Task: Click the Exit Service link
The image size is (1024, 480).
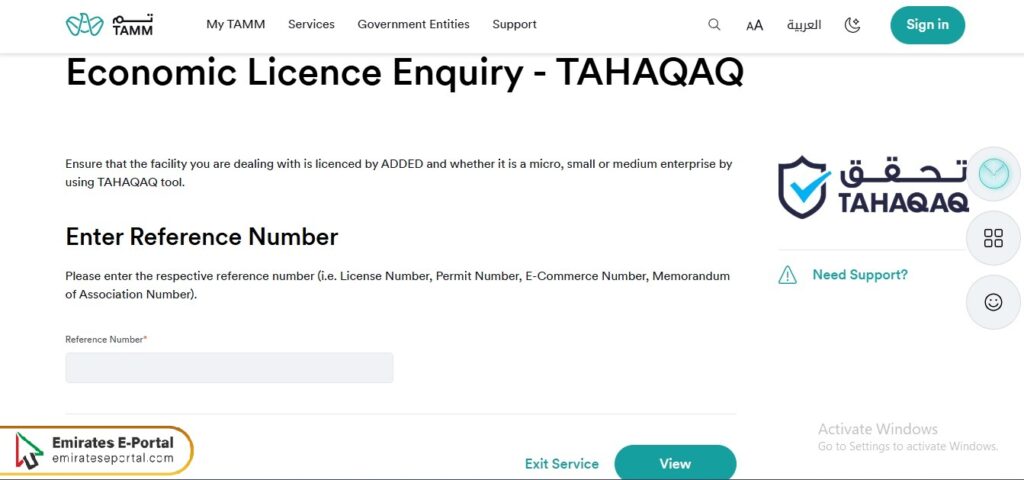Action: pos(562,464)
